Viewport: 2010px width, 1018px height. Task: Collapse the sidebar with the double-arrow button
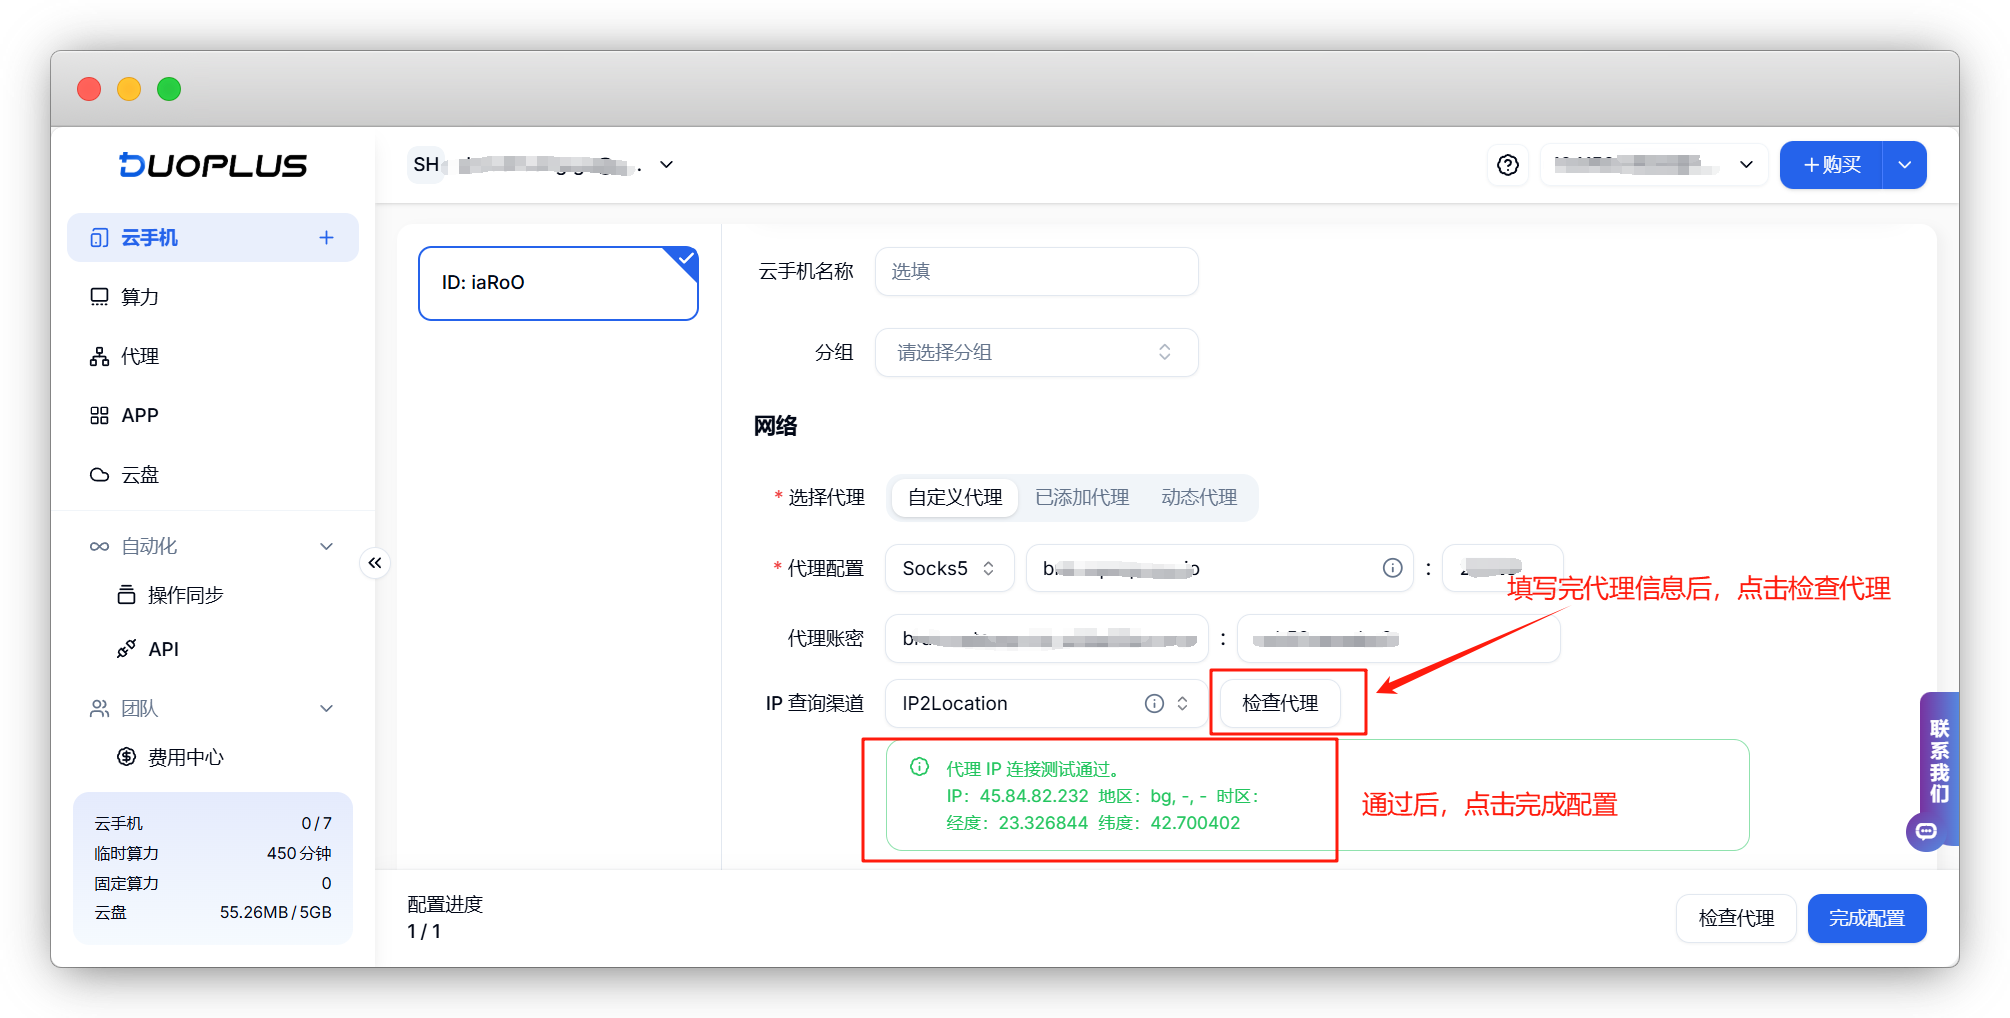pyautogui.click(x=375, y=563)
